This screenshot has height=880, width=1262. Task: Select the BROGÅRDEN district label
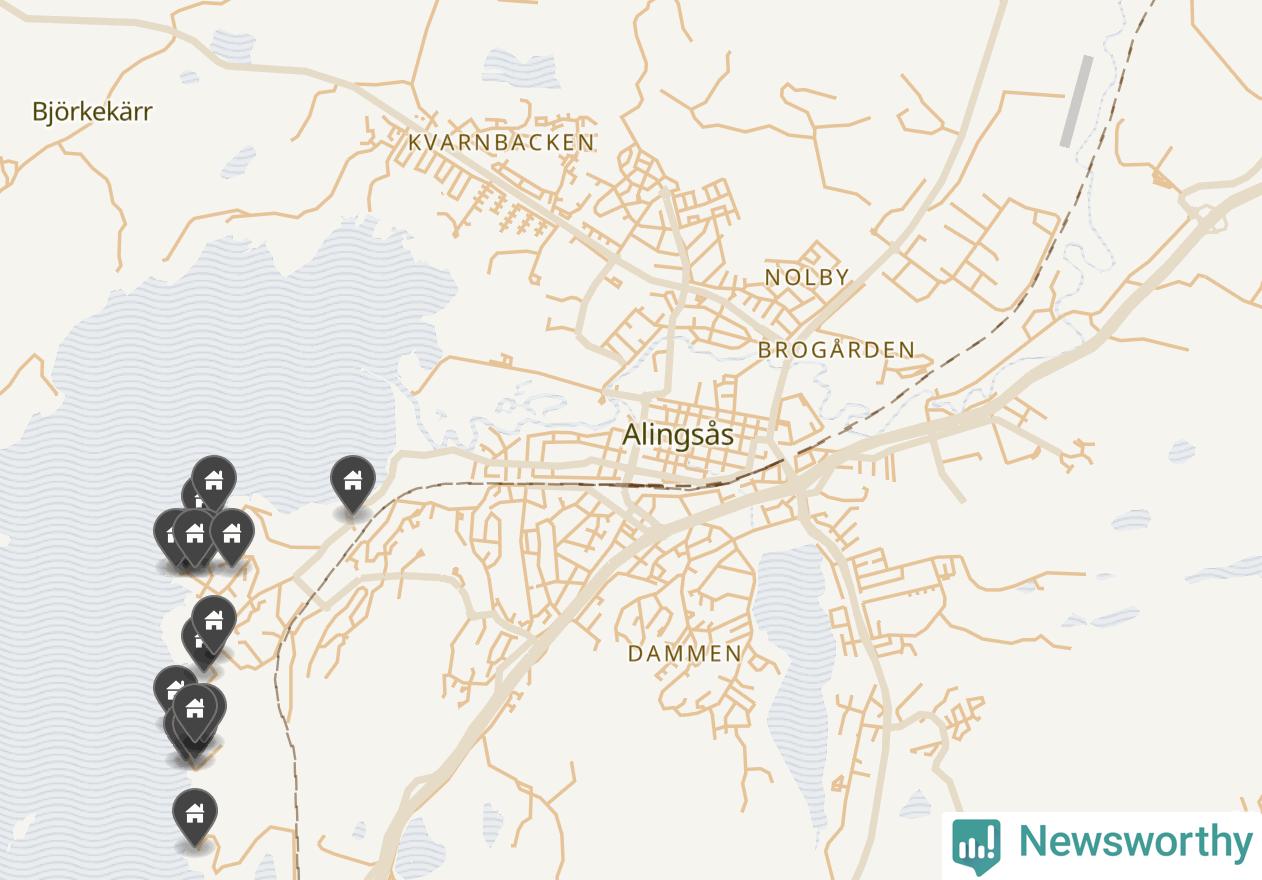tap(836, 350)
